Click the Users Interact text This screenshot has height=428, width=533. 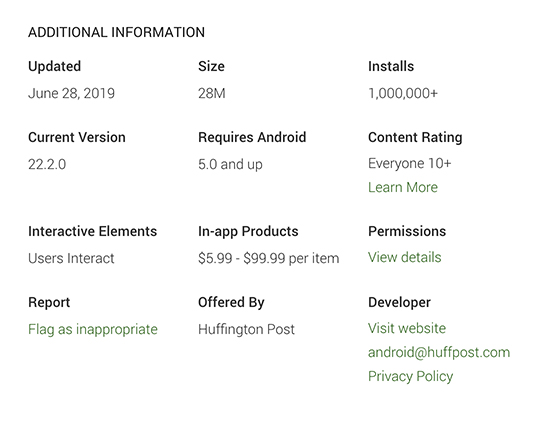(x=71, y=258)
